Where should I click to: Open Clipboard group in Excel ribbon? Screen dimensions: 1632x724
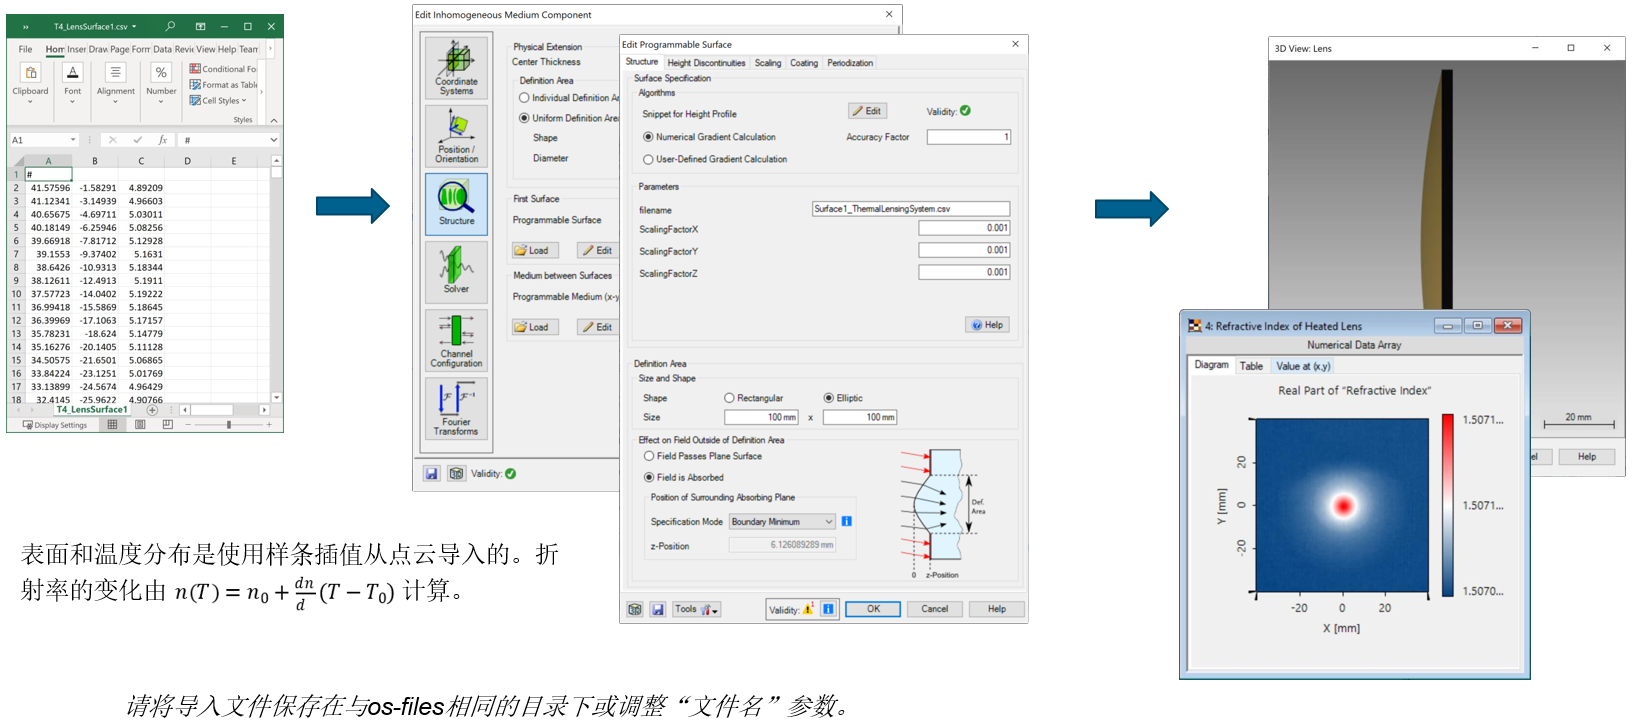click(x=30, y=84)
